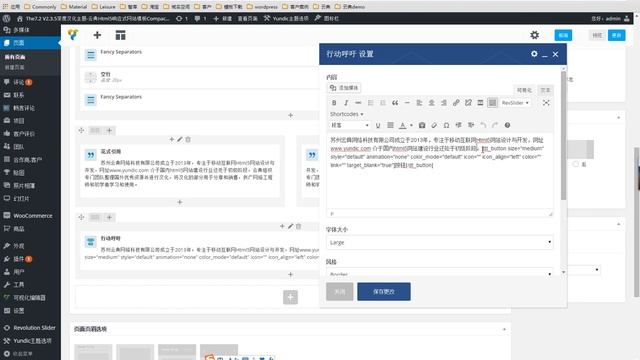Viewport: 640px width, 360px height.
Task: Click the gray close button in dialog
Action: pos(340,291)
